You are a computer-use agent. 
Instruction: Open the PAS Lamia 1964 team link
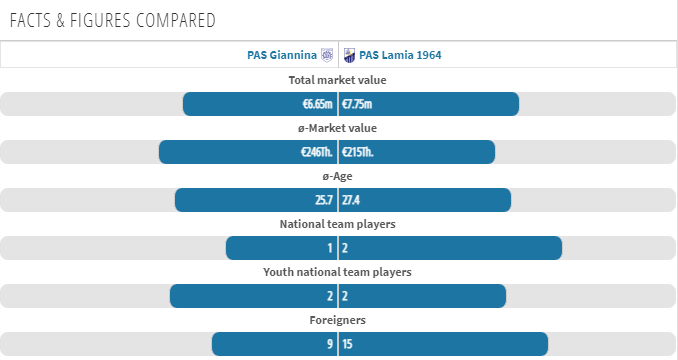click(x=400, y=55)
